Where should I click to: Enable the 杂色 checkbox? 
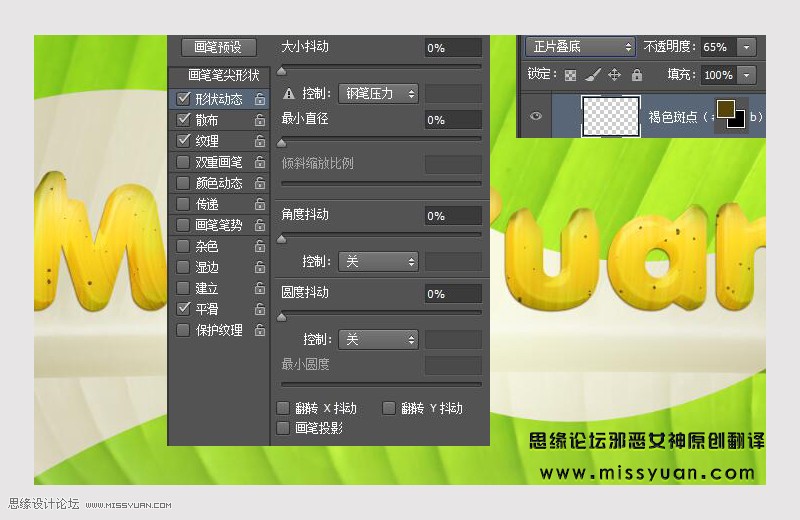point(183,246)
